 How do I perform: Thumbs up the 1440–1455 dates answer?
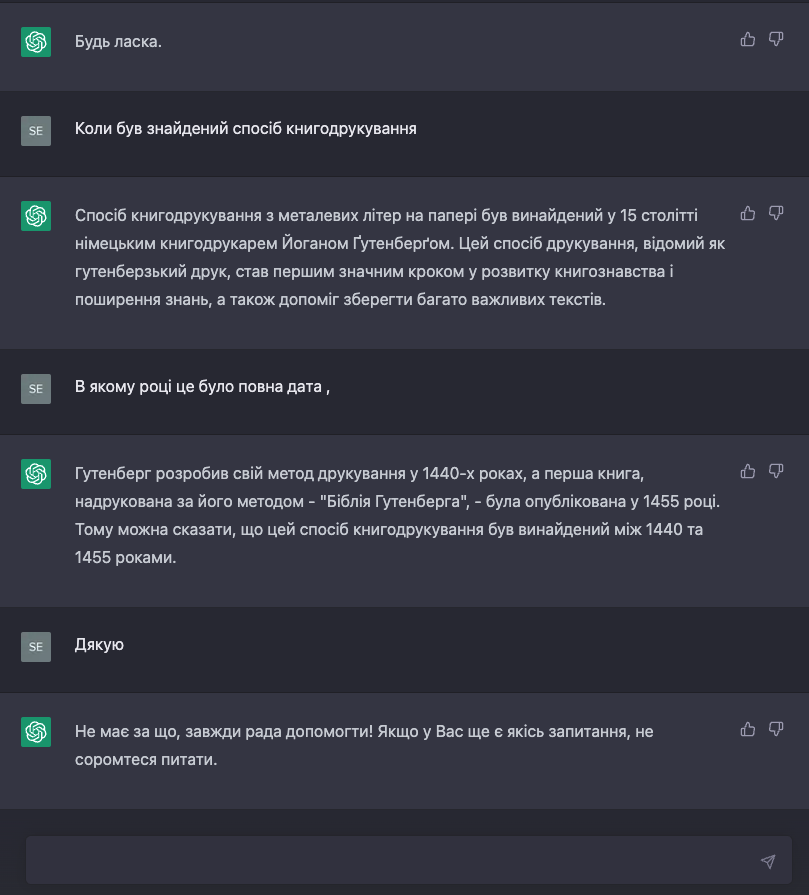pos(747,471)
